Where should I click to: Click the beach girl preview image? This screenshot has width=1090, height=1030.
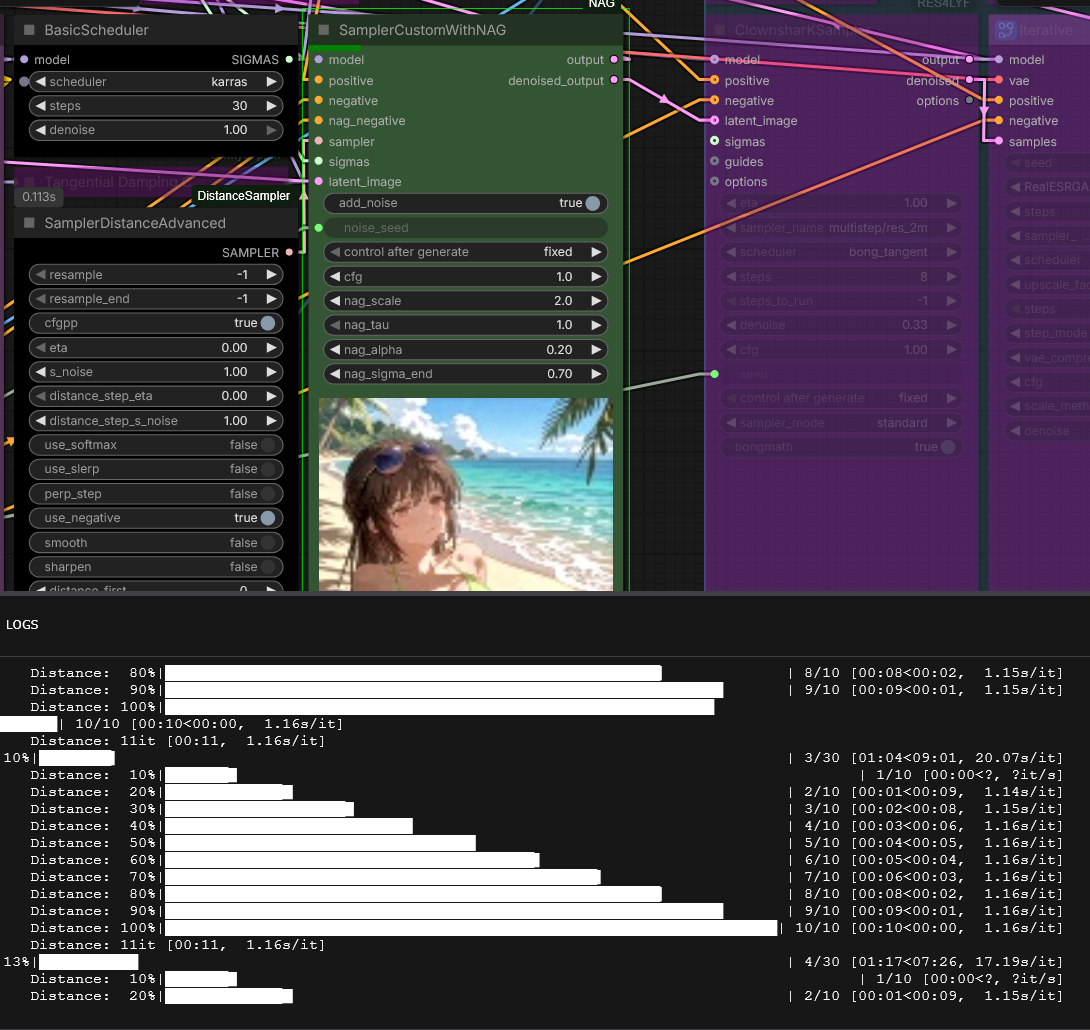[466, 494]
